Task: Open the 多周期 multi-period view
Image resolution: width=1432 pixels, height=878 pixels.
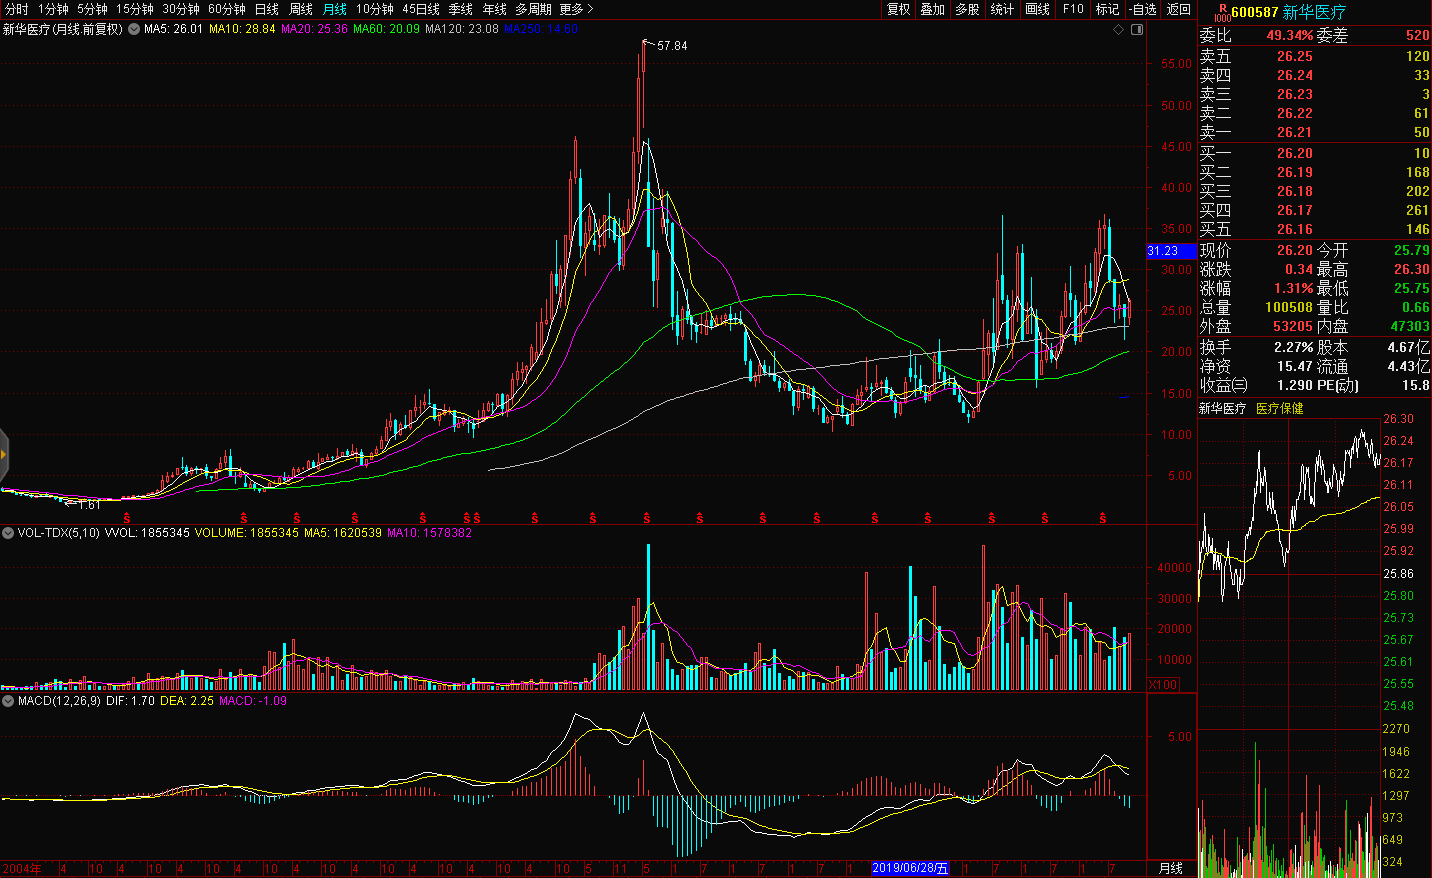Action: [x=534, y=9]
